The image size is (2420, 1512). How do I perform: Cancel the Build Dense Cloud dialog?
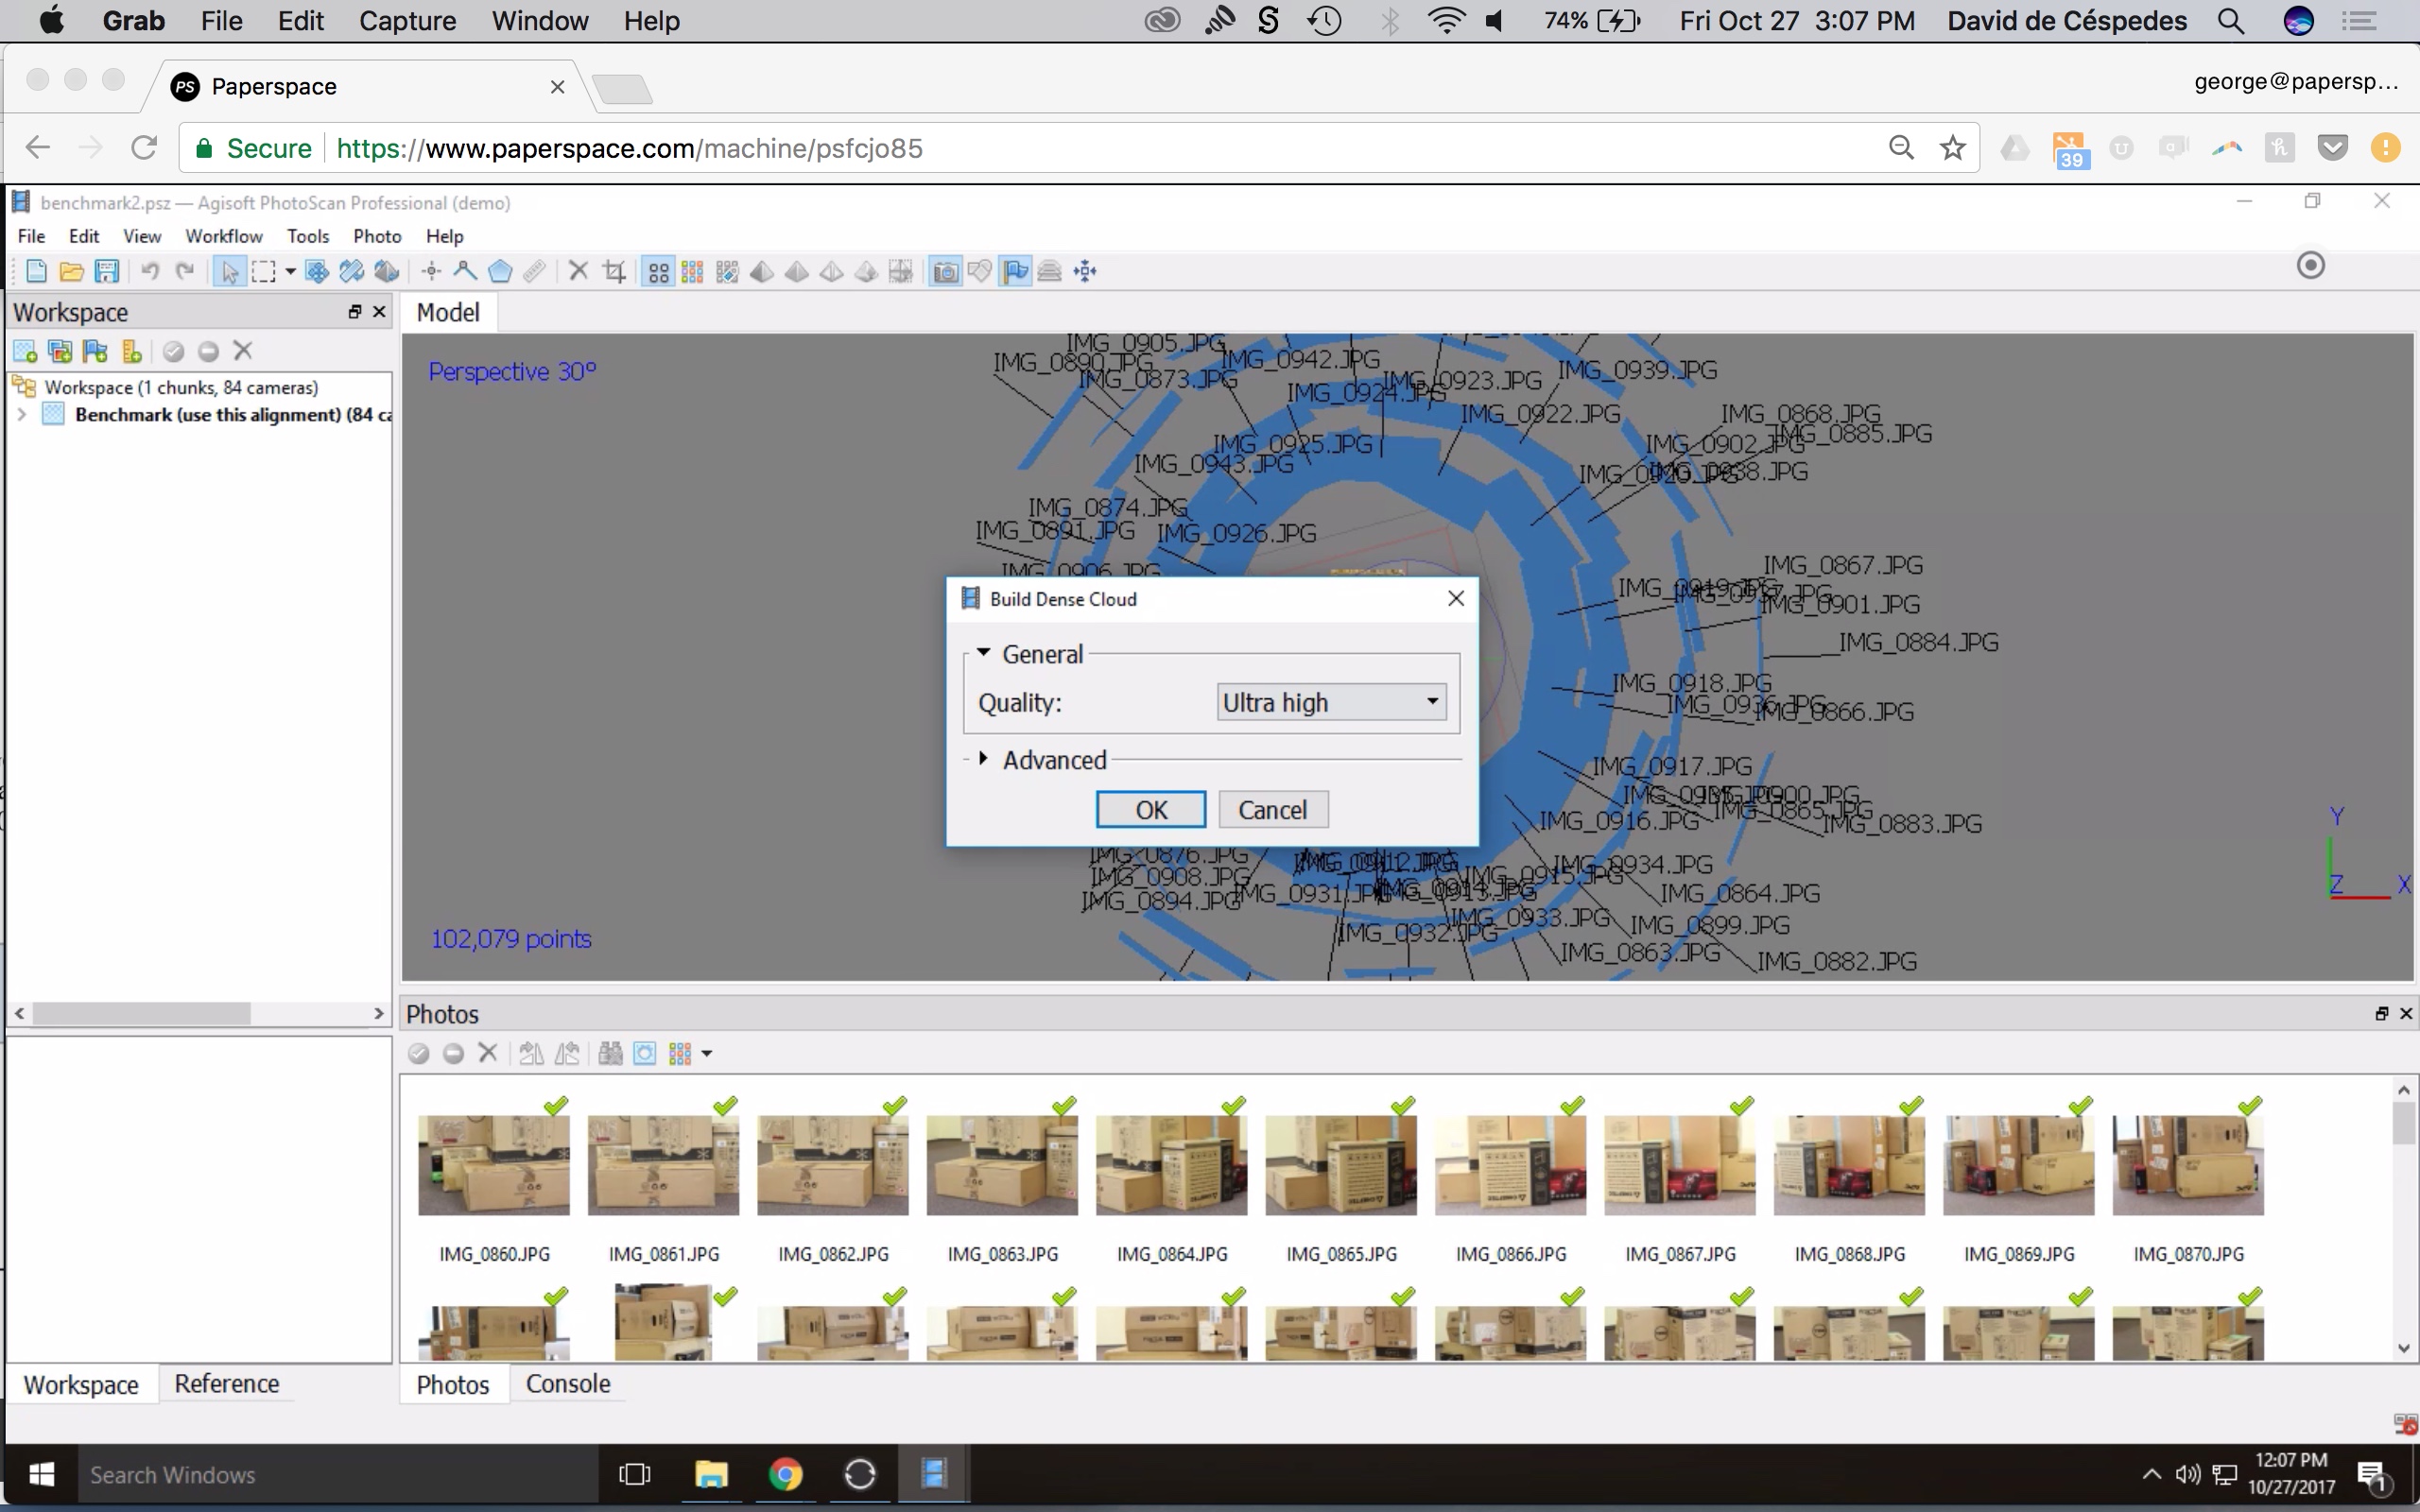(1273, 809)
